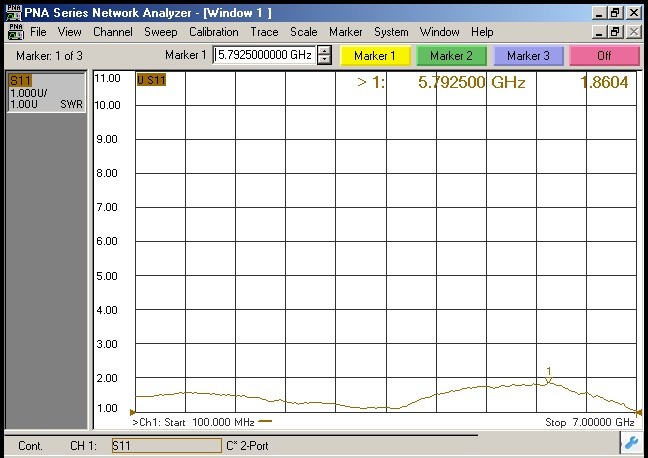
Task: Select the S11 trace status panel
Action: click(x=46, y=92)
